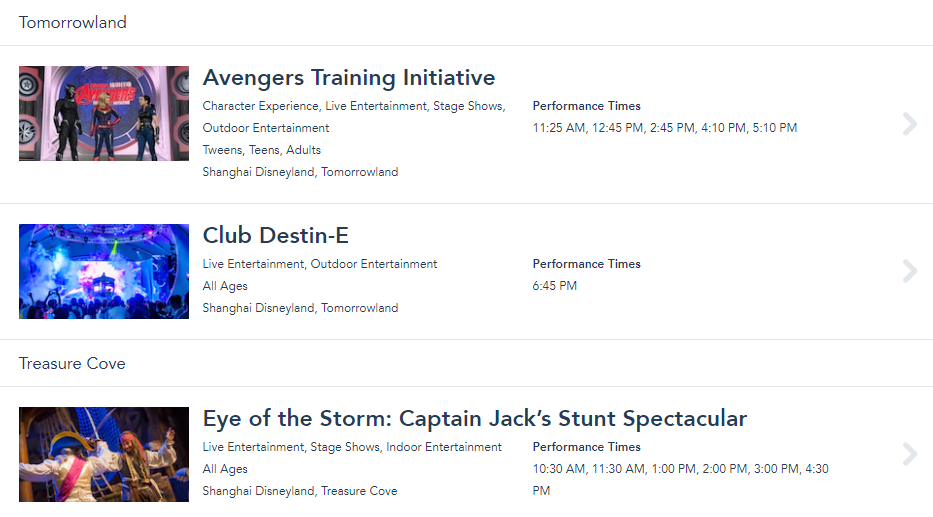This screenshot has height=517, width=933.
Task: Click the Club Destin-E thumbnail image
Action: click(x=104, y=271)
